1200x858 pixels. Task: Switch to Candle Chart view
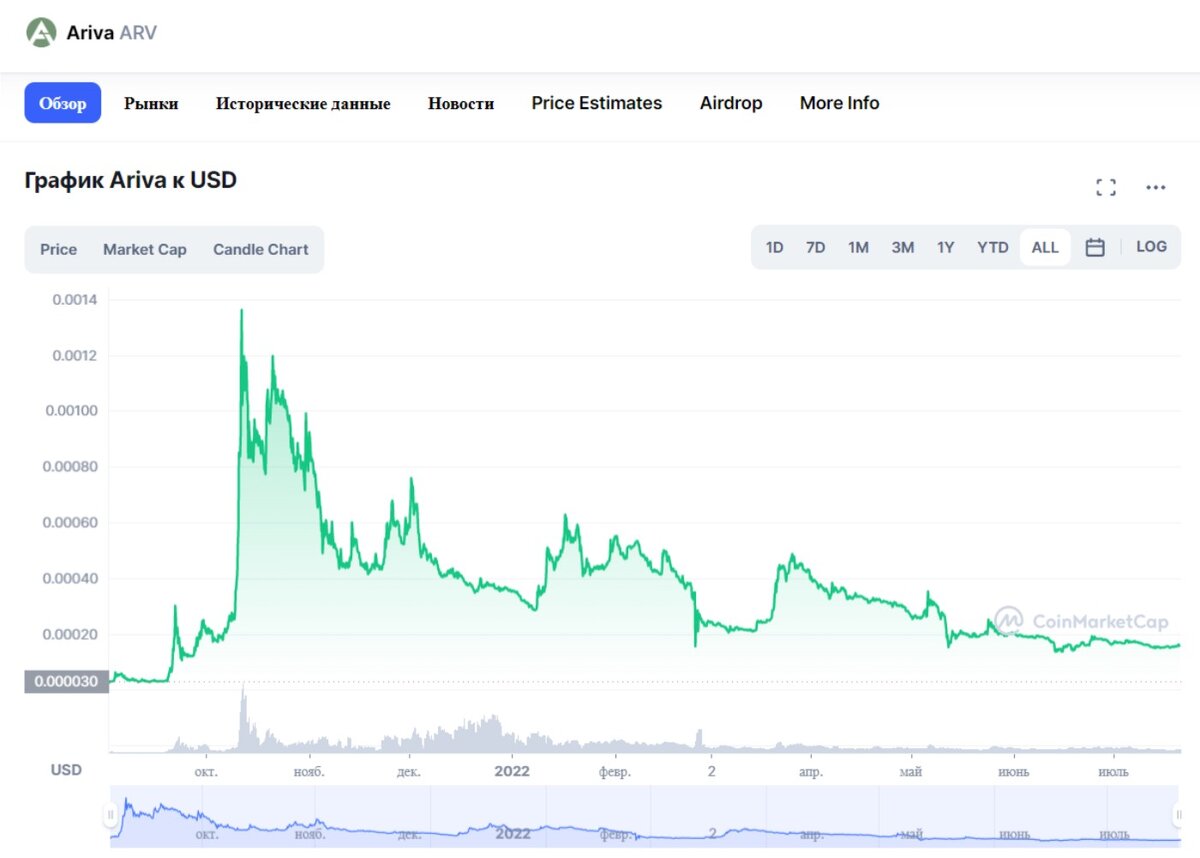pos(261,250)
